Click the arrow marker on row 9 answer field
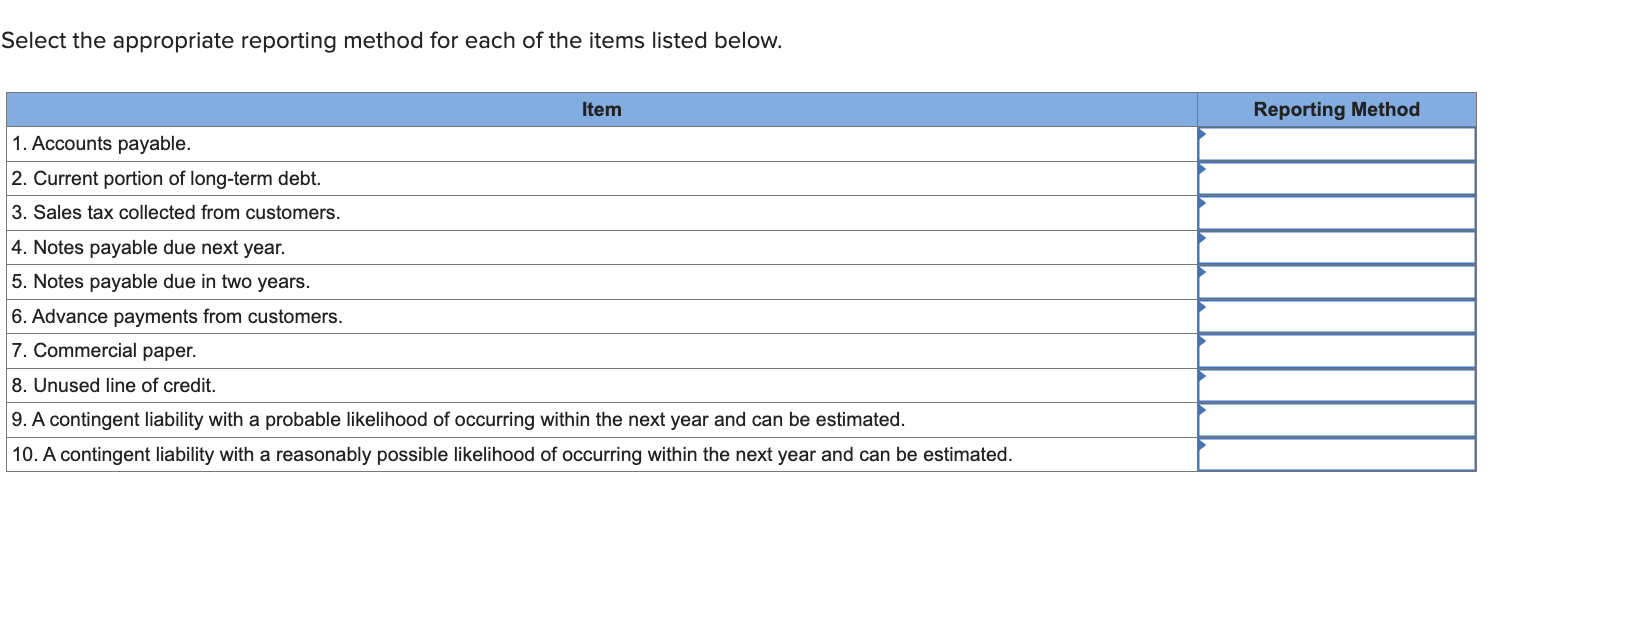 click(1203, 409)
